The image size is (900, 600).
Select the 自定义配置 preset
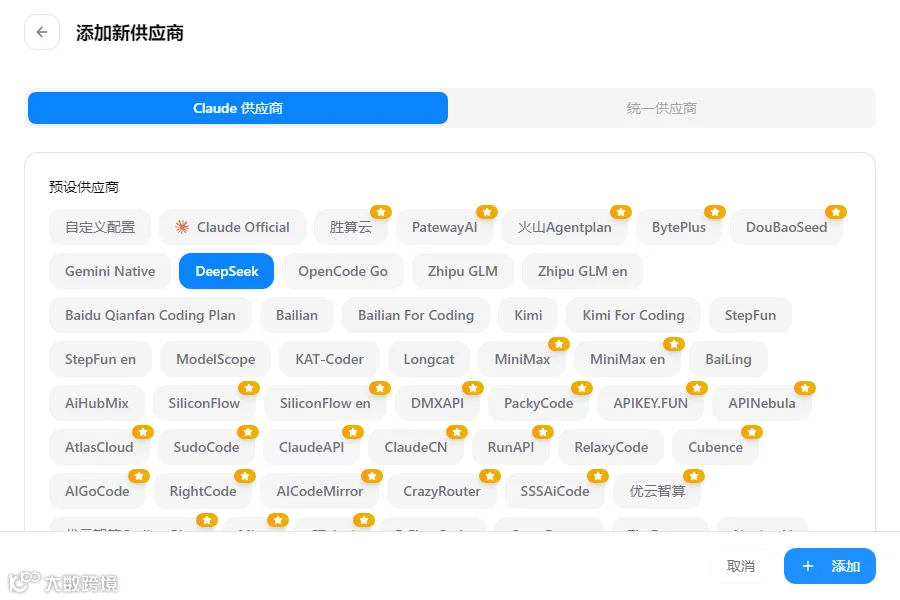tap(100, 227)
